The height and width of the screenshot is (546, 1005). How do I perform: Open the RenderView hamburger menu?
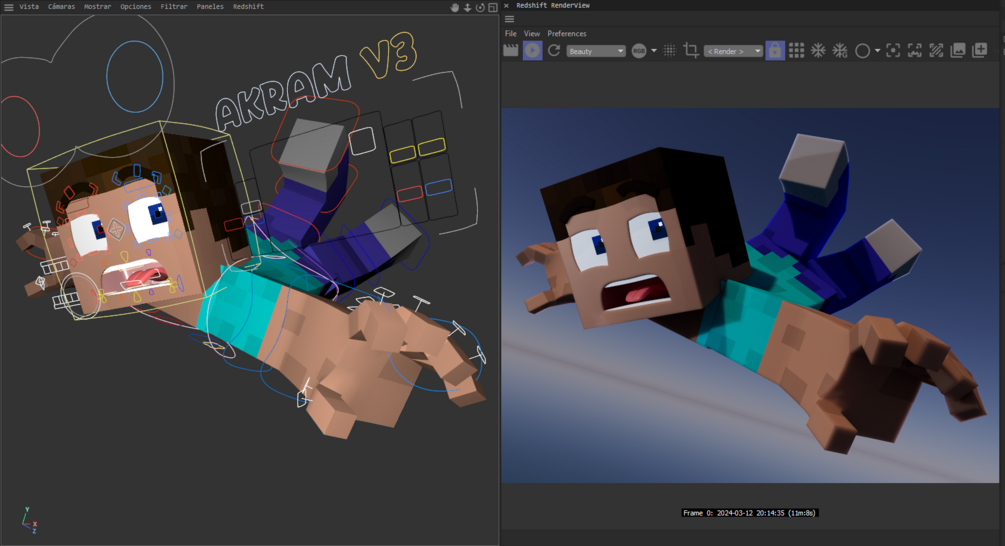(x=510, y=19)
